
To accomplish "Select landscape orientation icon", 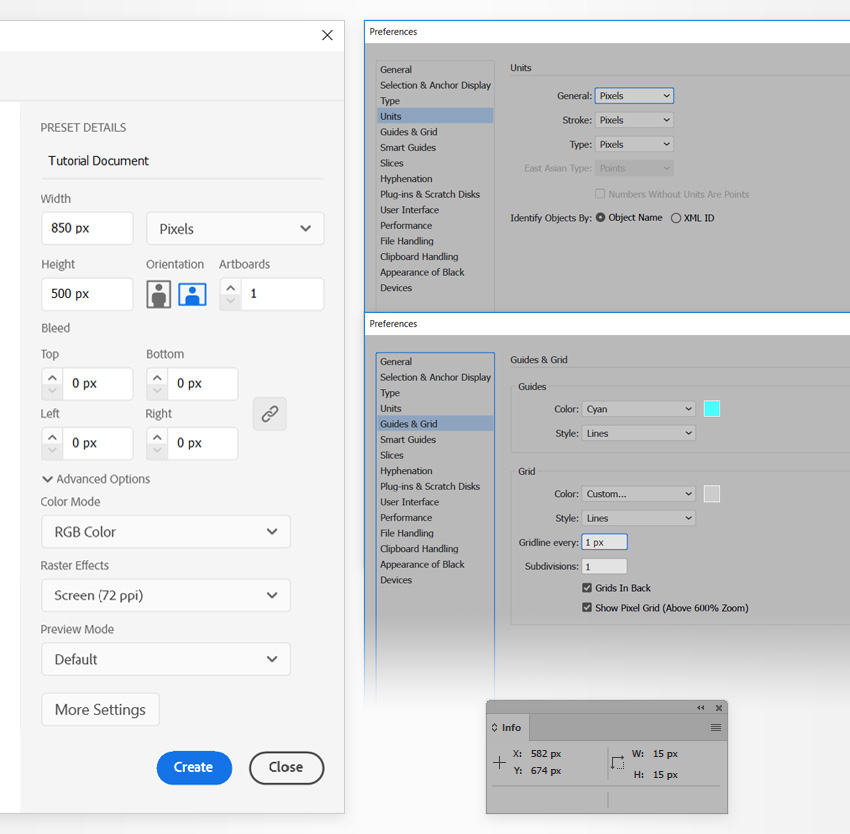I will coord(192,294).
